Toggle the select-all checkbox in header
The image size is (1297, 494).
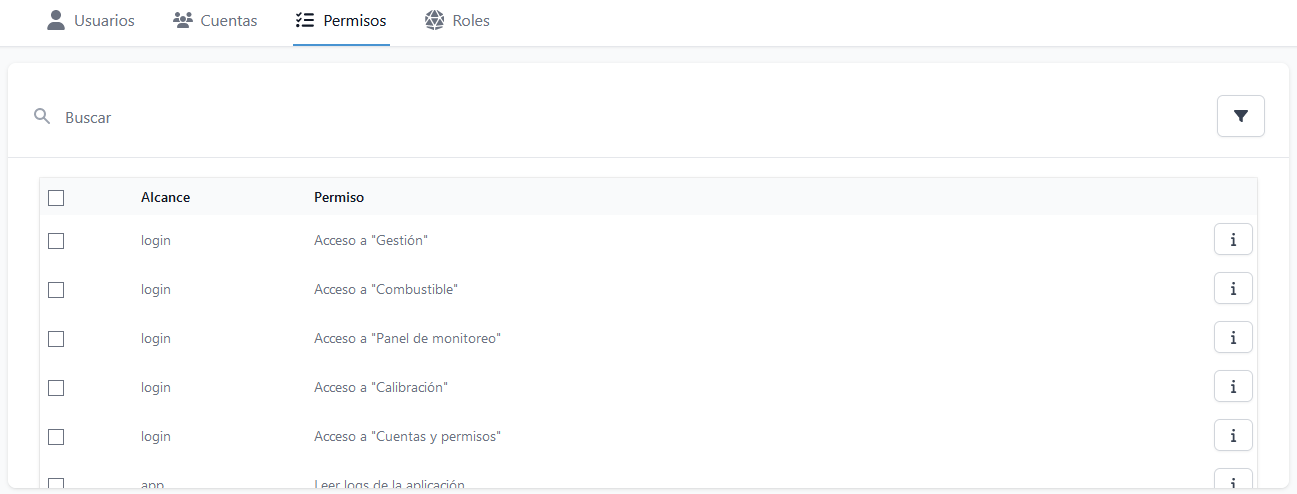(56, 198)
